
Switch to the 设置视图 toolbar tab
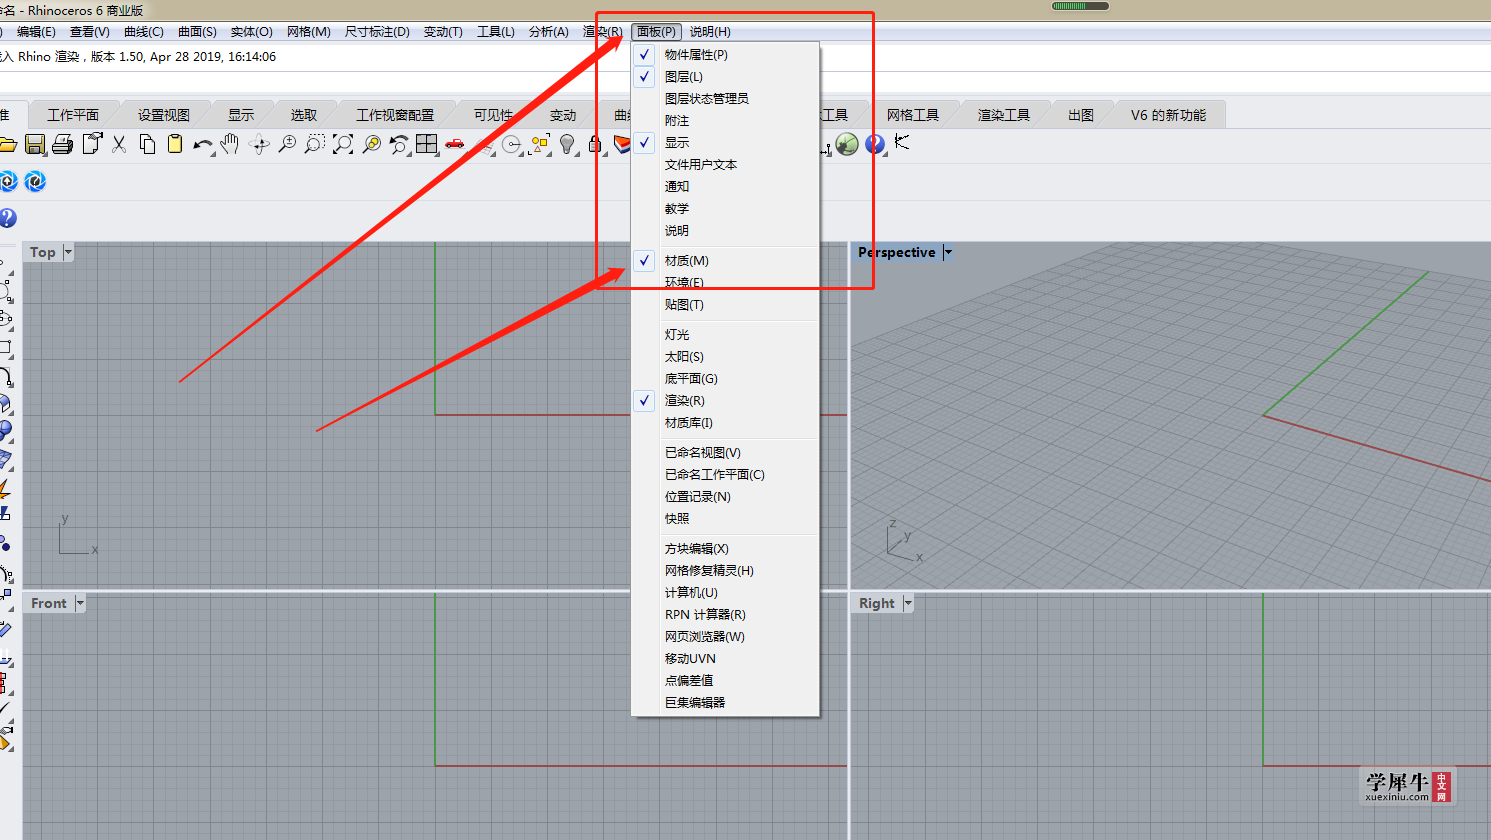pyautogui.click(x=164, y=115)
